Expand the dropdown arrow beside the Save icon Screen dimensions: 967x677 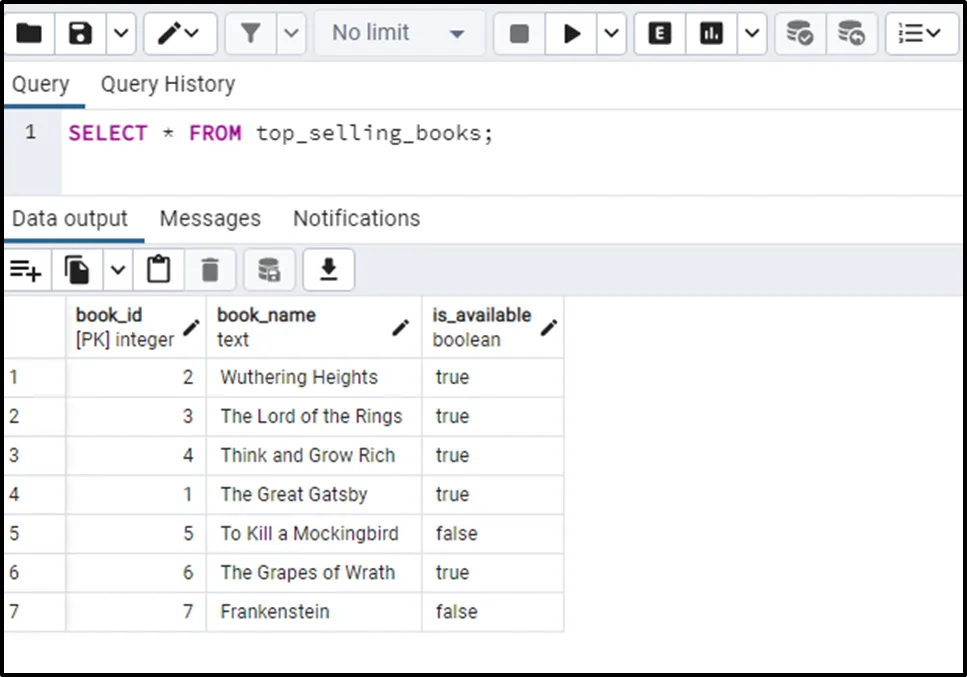120,34
